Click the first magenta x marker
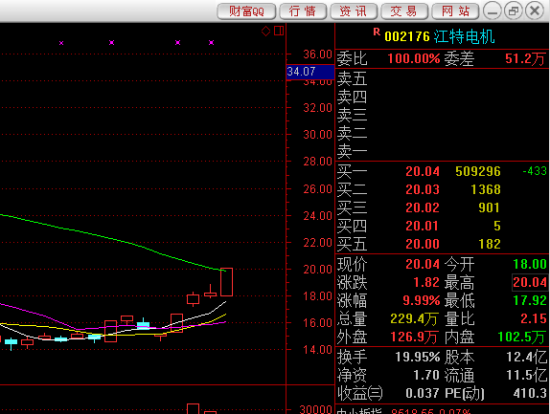This screenshot has height=414, width=550. [61, 43]
